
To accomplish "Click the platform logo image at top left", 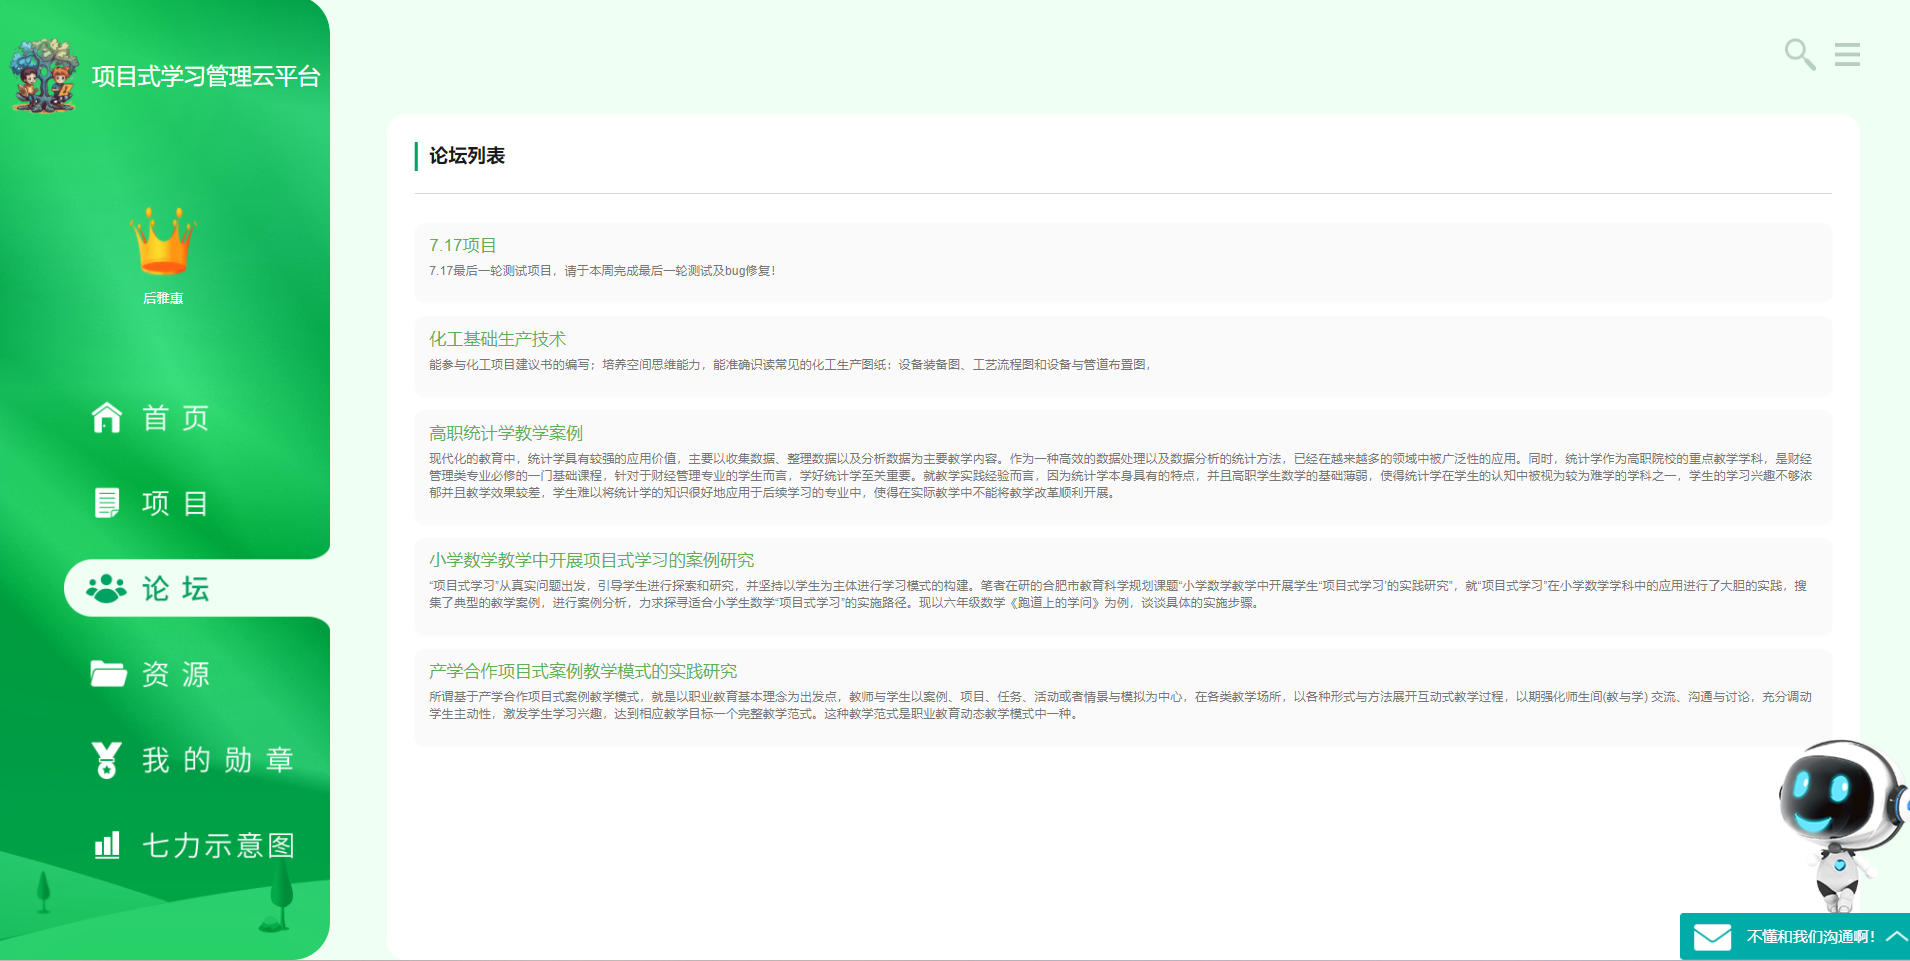I will coord(44,75).
